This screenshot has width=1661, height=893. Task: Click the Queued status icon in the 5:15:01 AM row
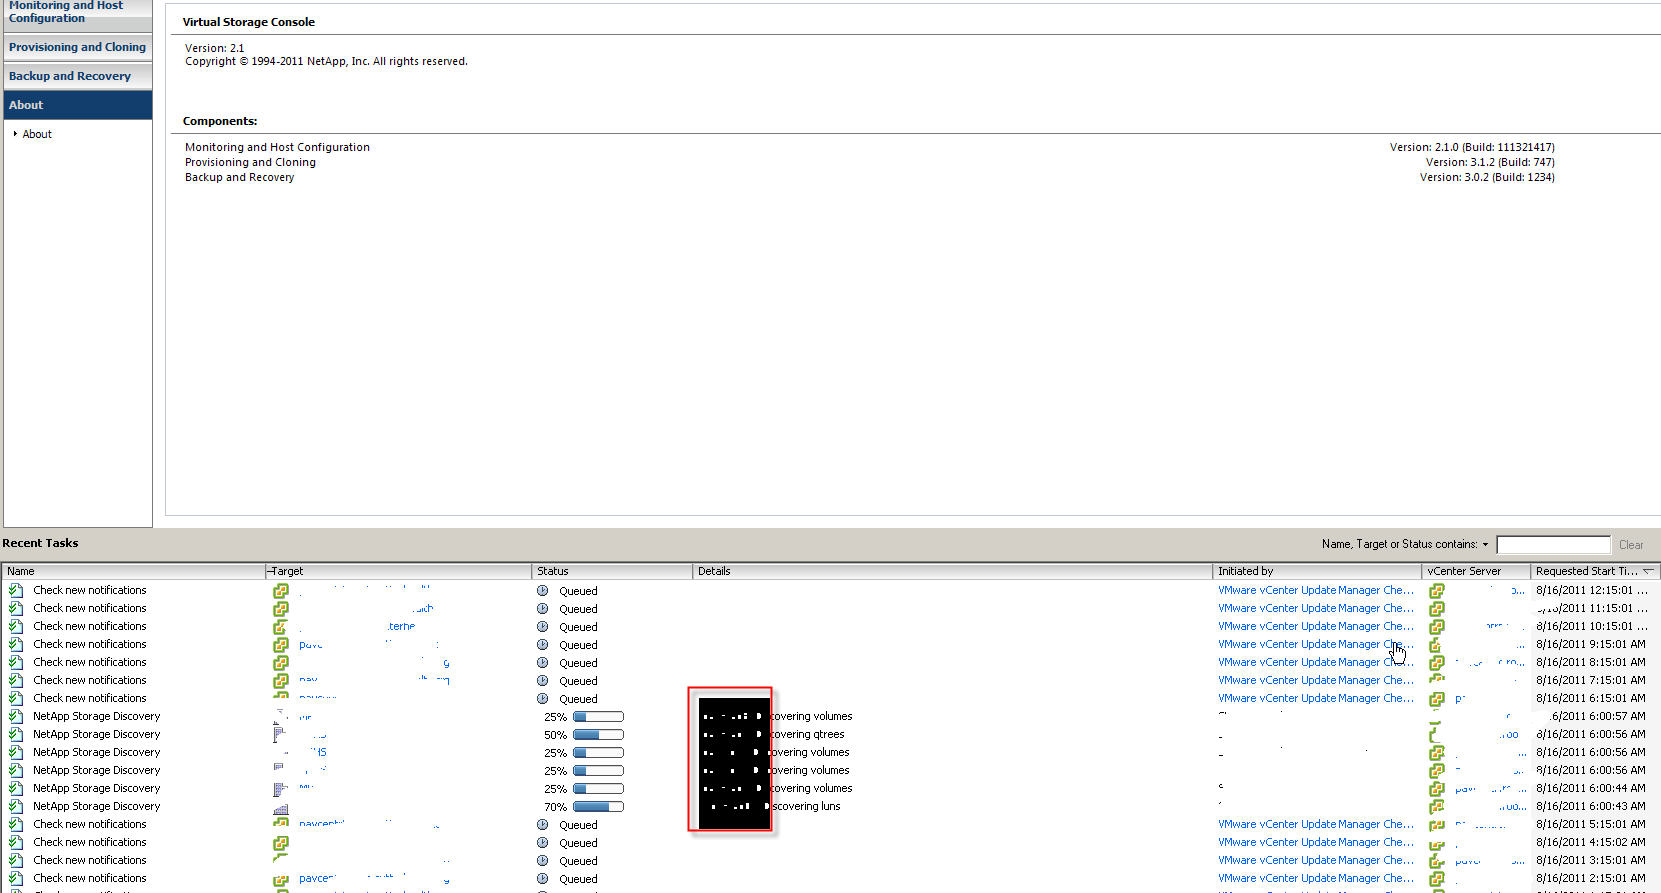click(543, 825)
